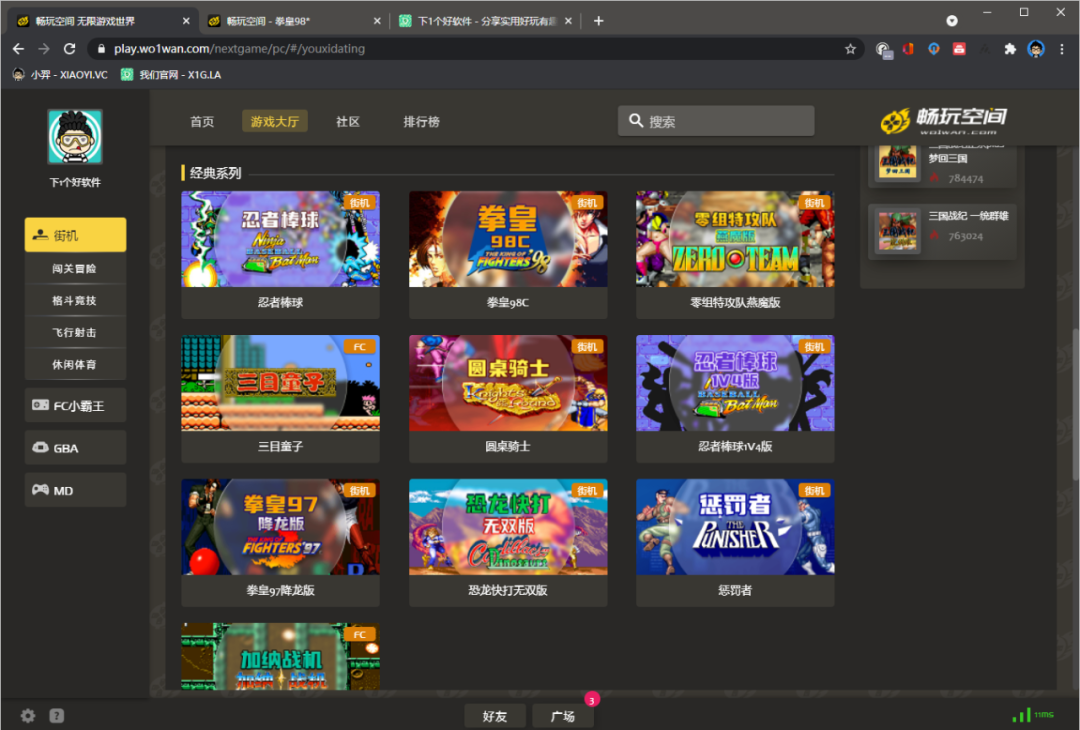Screen dimensions: 1080x730
Task: Open the 排行榜 tab
Action: (421, 121)
